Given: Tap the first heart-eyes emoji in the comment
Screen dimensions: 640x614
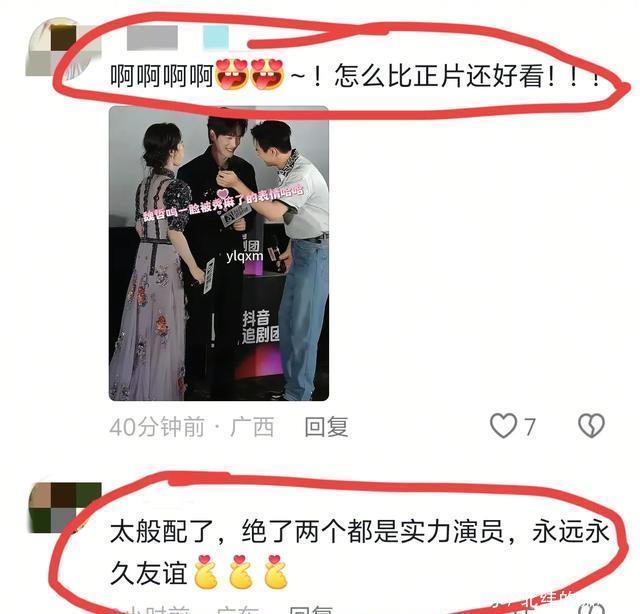Looking at the screenshot, I should point(231,75).
